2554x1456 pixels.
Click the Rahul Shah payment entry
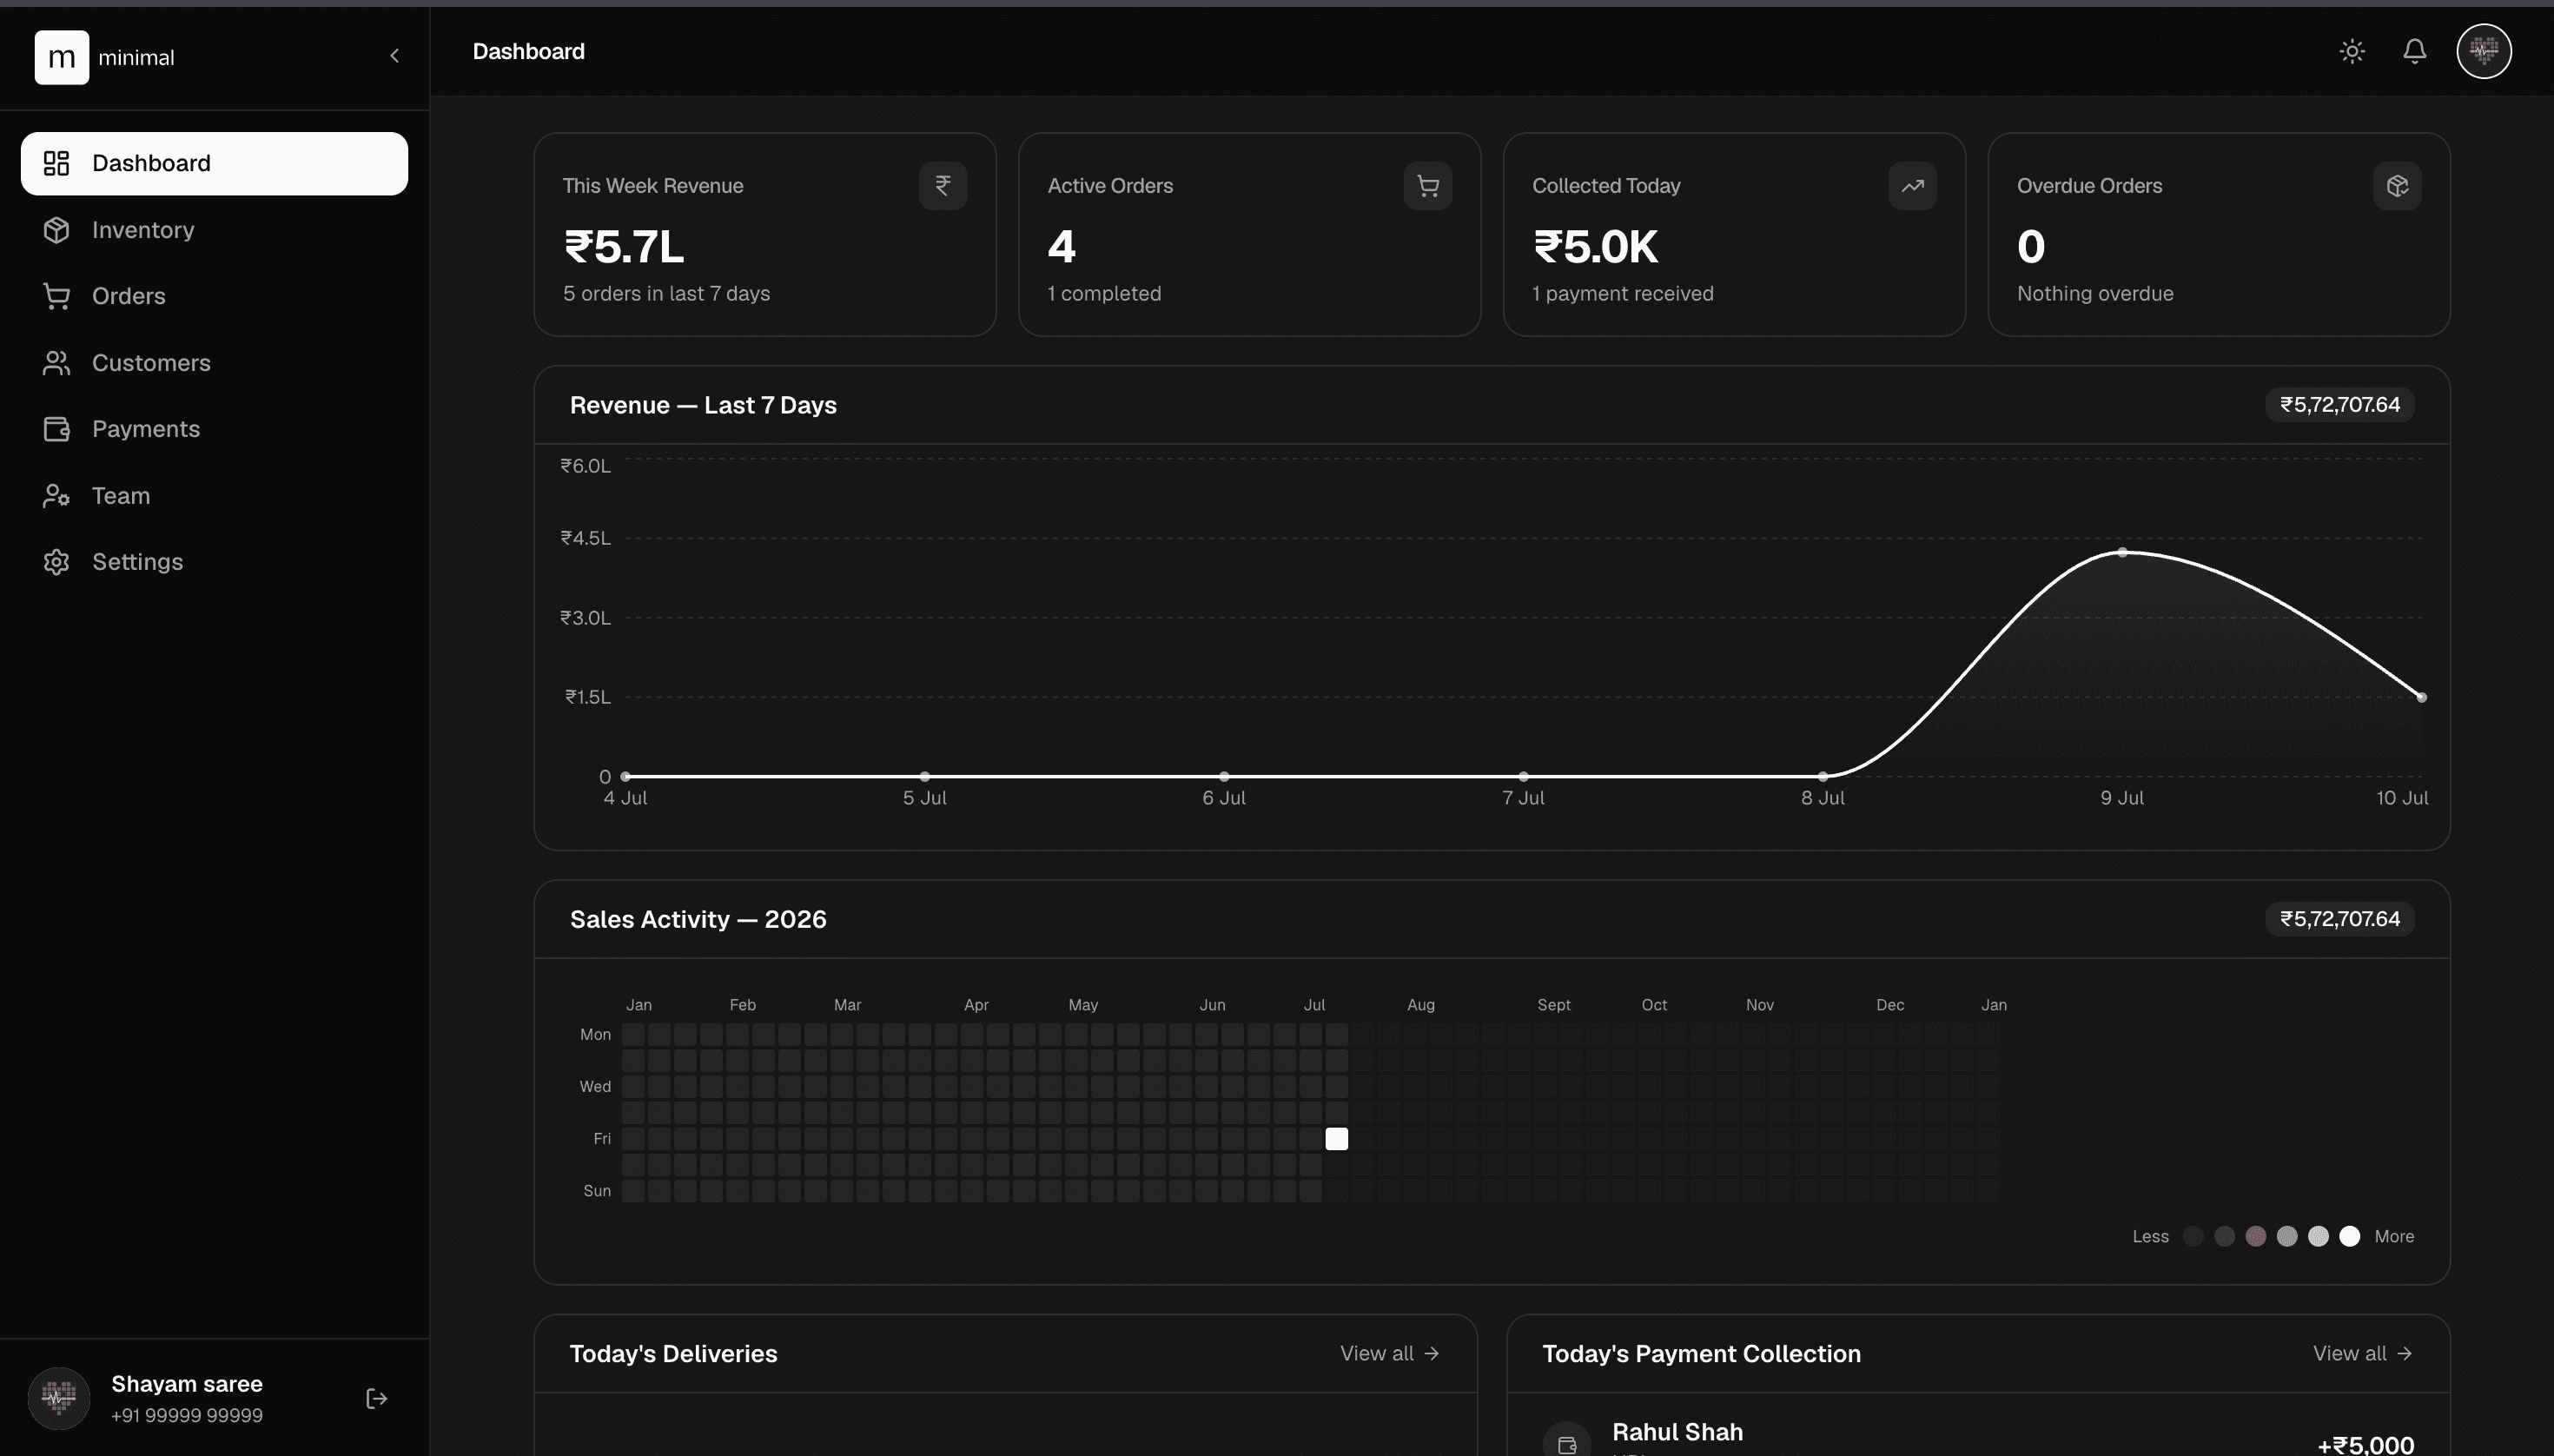click(x=1978, y=1438)
